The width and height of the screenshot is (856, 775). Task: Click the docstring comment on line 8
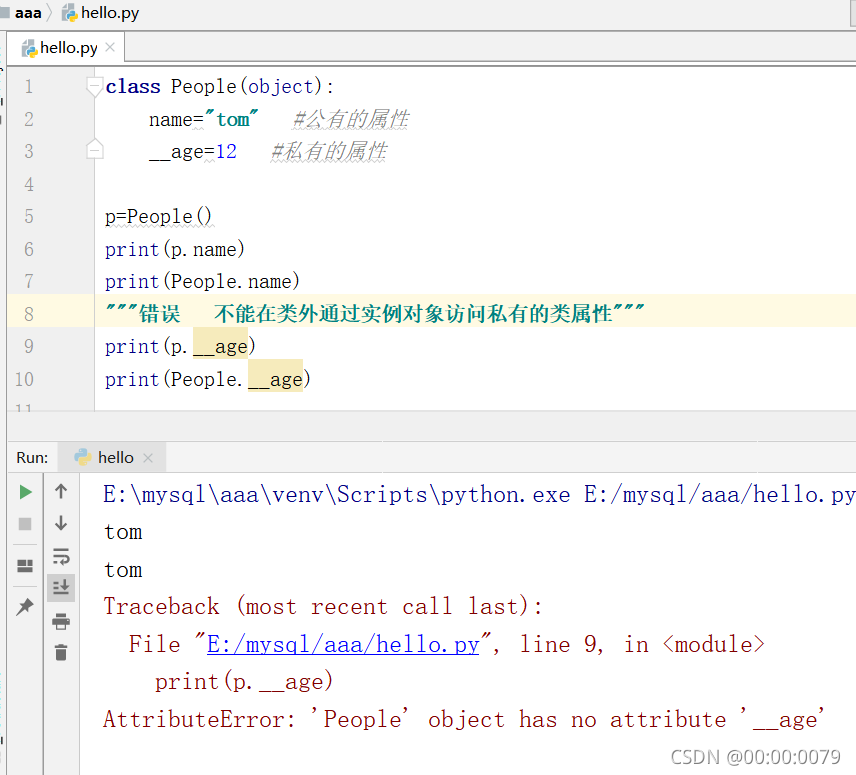(374, 314)
